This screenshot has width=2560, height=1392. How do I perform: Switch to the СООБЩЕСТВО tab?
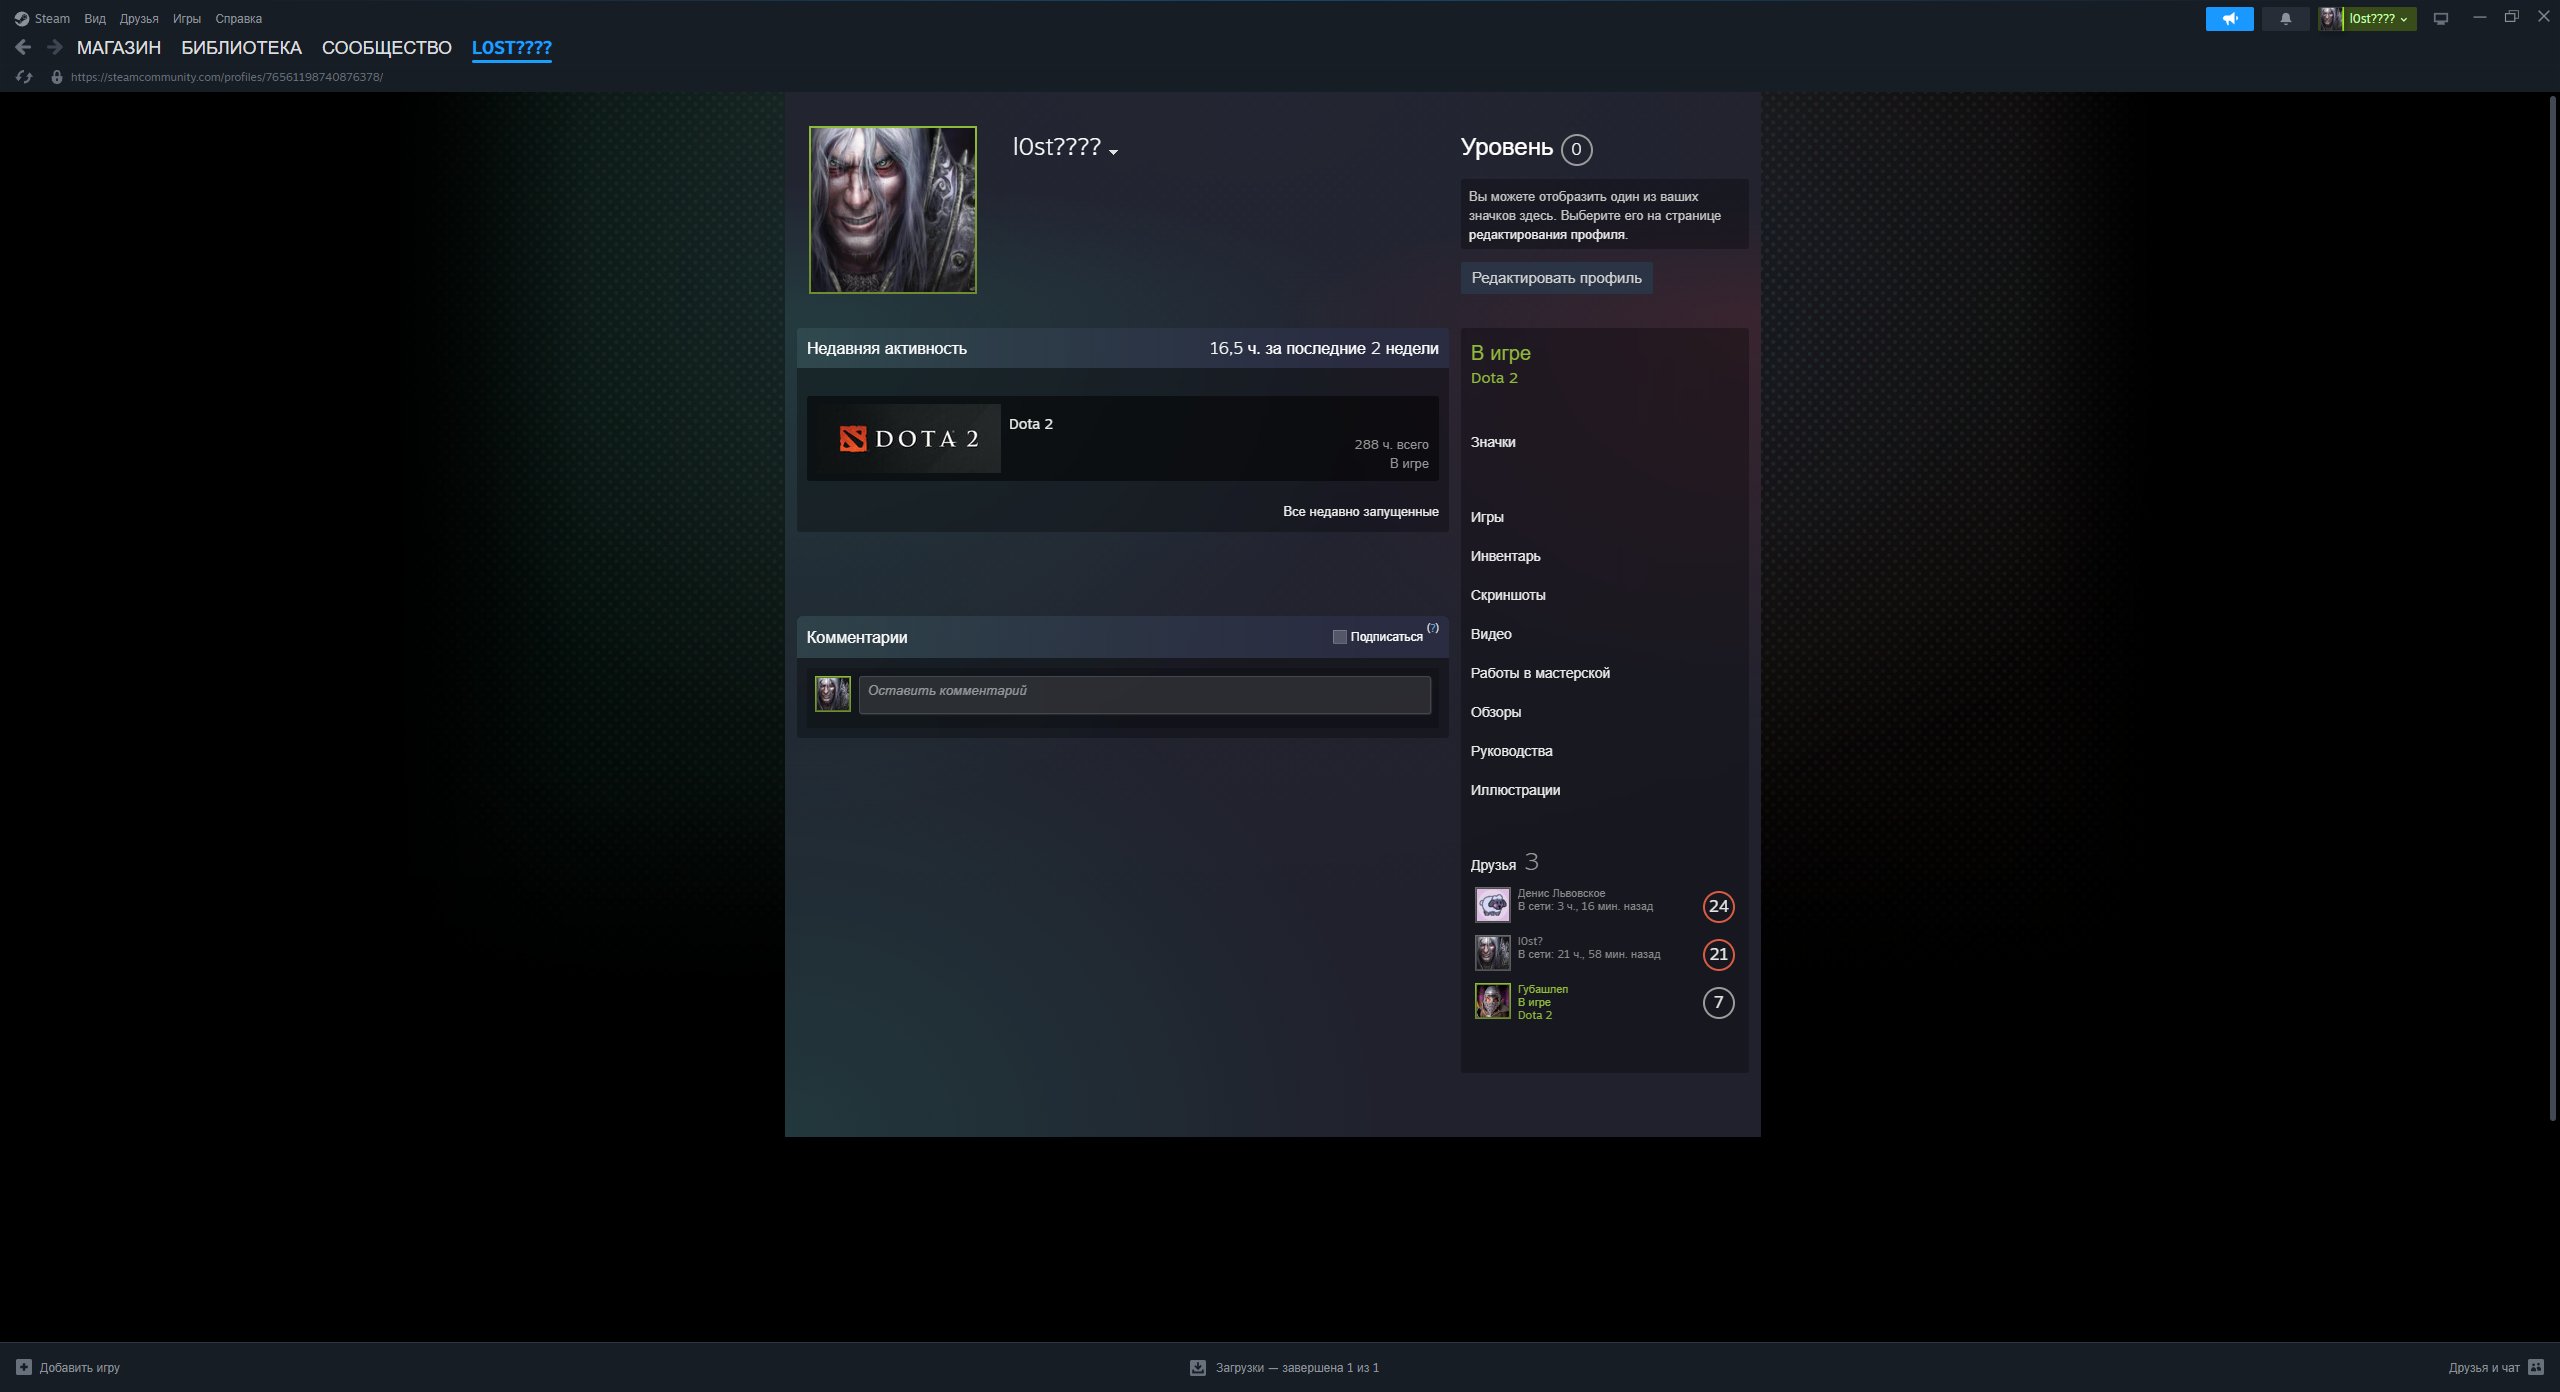tap(387, 48)
